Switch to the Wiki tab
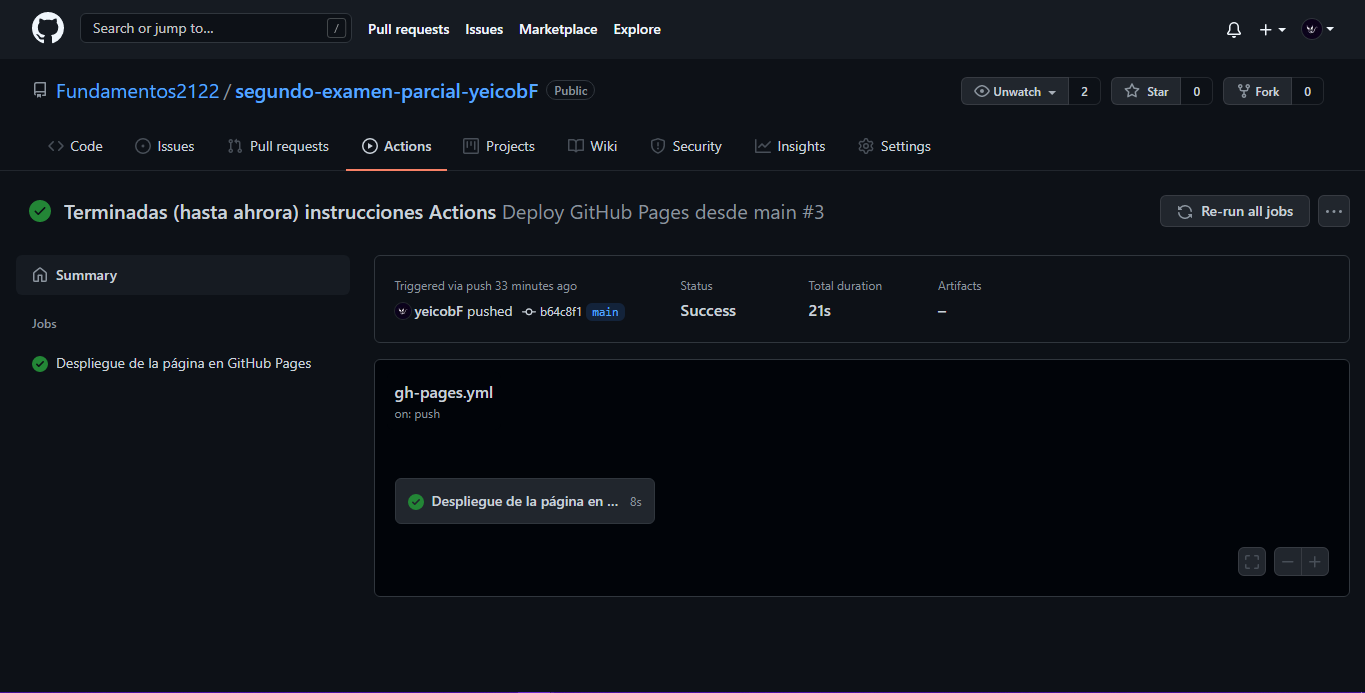Viewport: 1365px width, 693px height. pyautogui.click(x=593, y=146)
